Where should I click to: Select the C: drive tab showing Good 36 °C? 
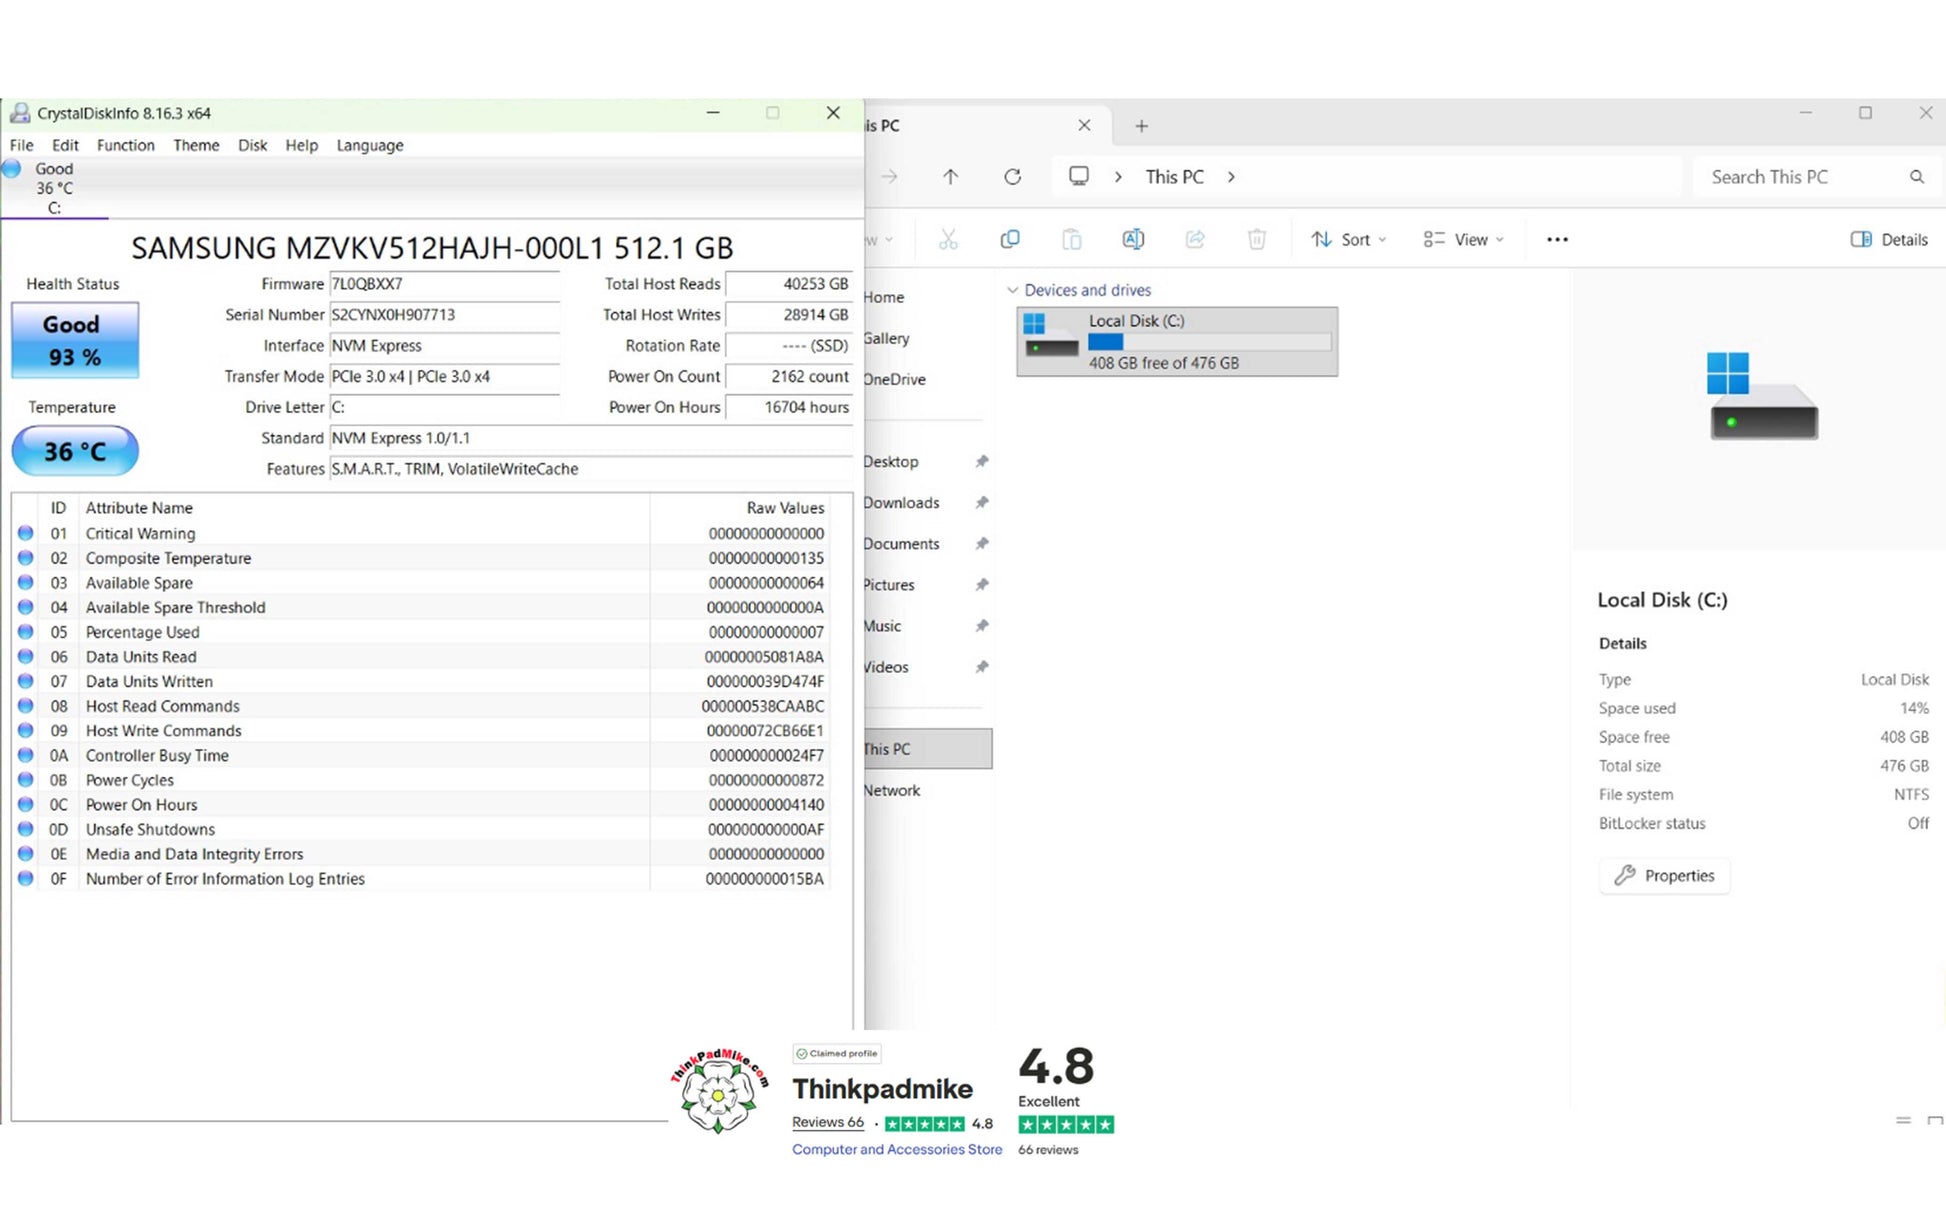54,188
